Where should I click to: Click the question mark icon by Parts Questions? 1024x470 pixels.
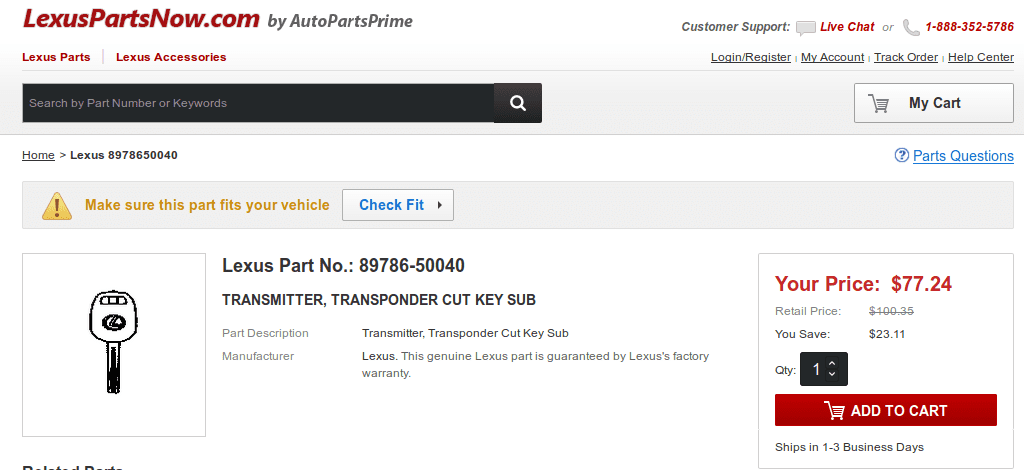pos(901,155)
